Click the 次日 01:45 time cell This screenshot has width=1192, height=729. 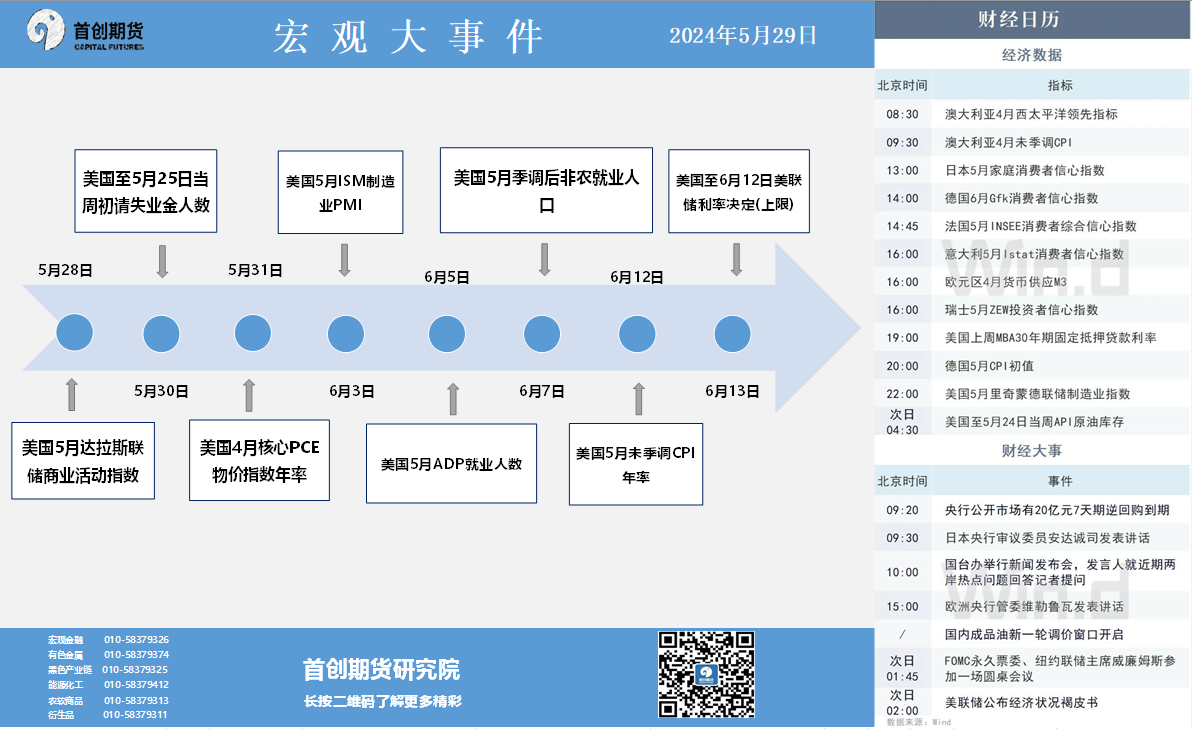(902, 668)
